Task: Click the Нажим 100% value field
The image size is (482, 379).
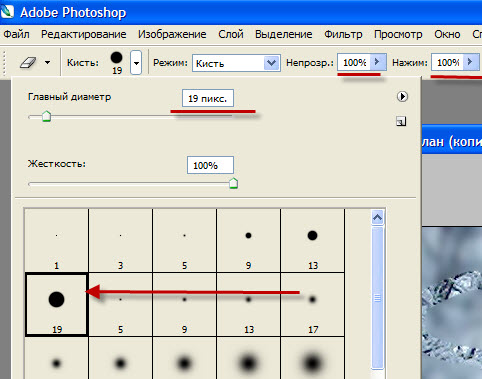Action: [x=448, y=62]
